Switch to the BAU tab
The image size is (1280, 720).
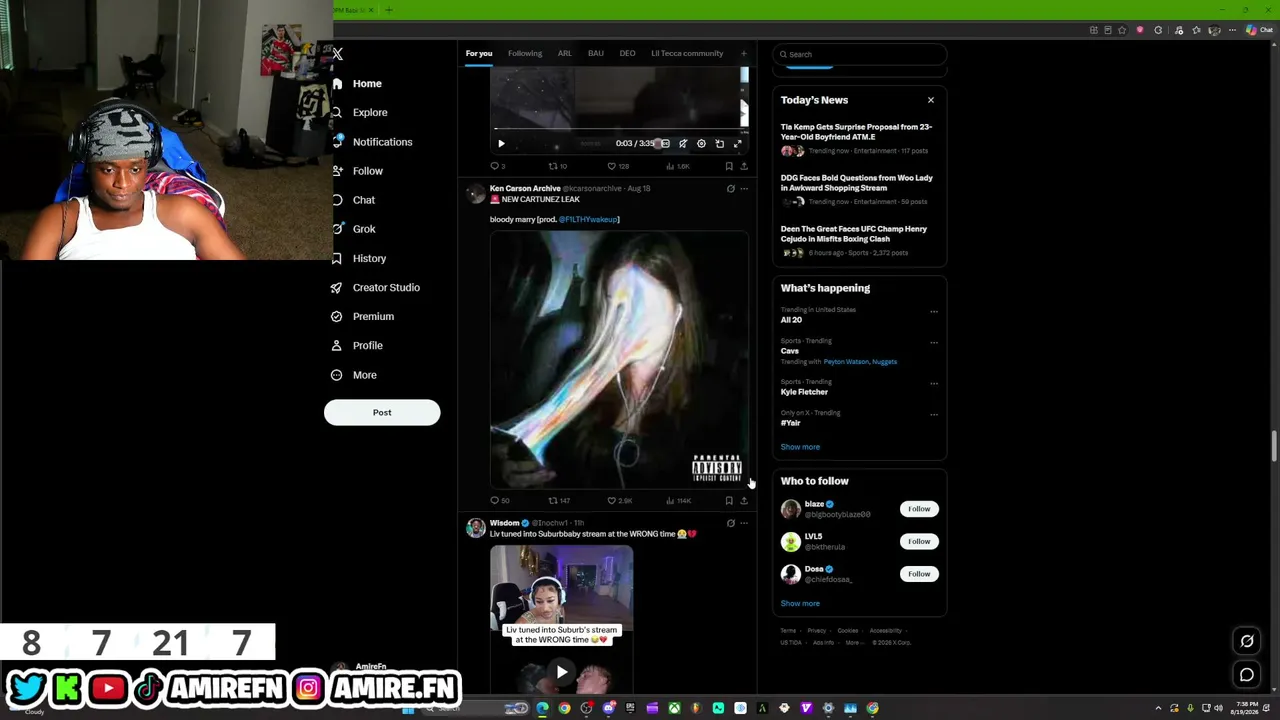click(596, 54)
